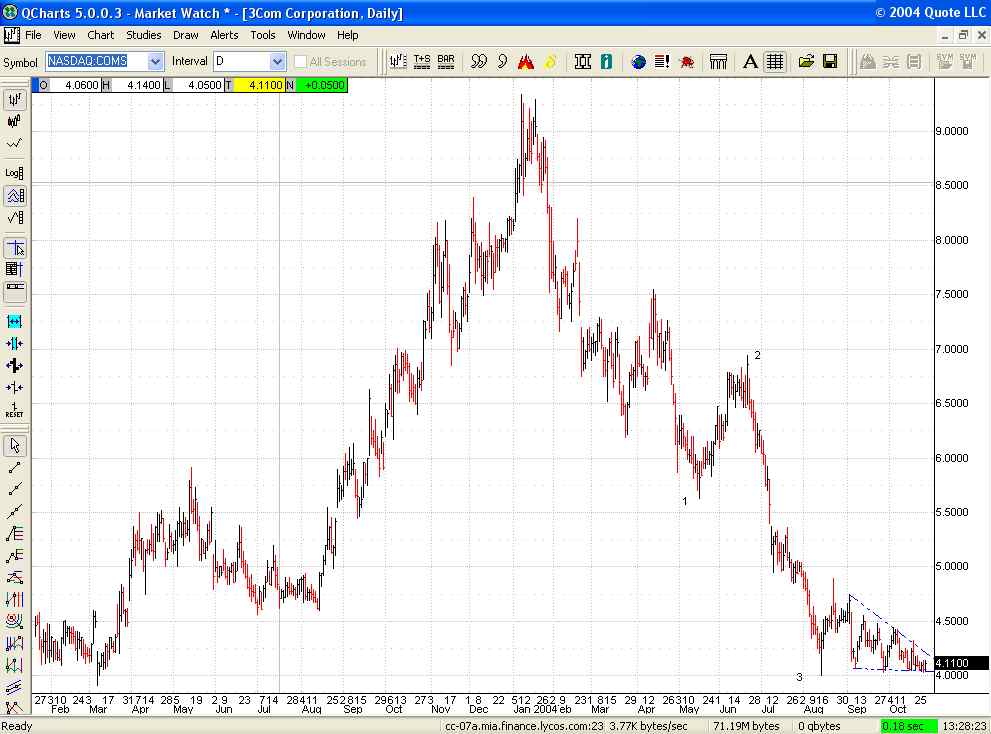Open the Time and Sales T+S window
The image size is (991, 734).
(422, 61)
